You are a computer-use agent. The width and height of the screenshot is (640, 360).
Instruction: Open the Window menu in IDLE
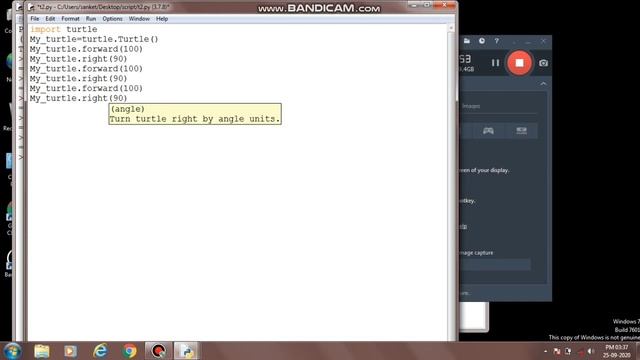pyautogui.click(x=139, y=19)
